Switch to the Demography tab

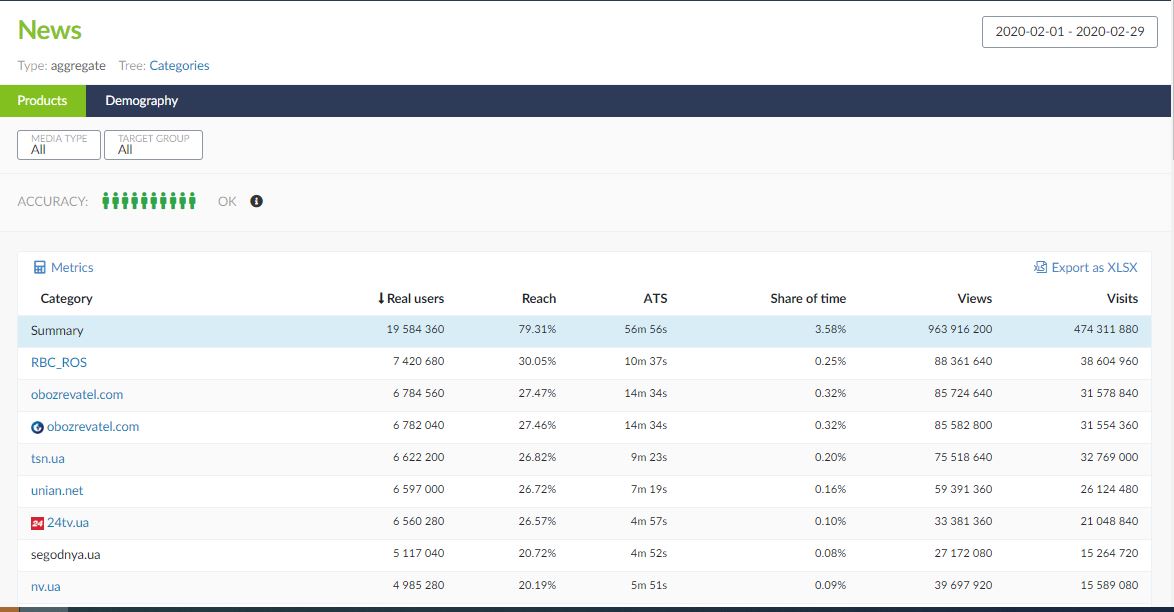pos(141,101)
